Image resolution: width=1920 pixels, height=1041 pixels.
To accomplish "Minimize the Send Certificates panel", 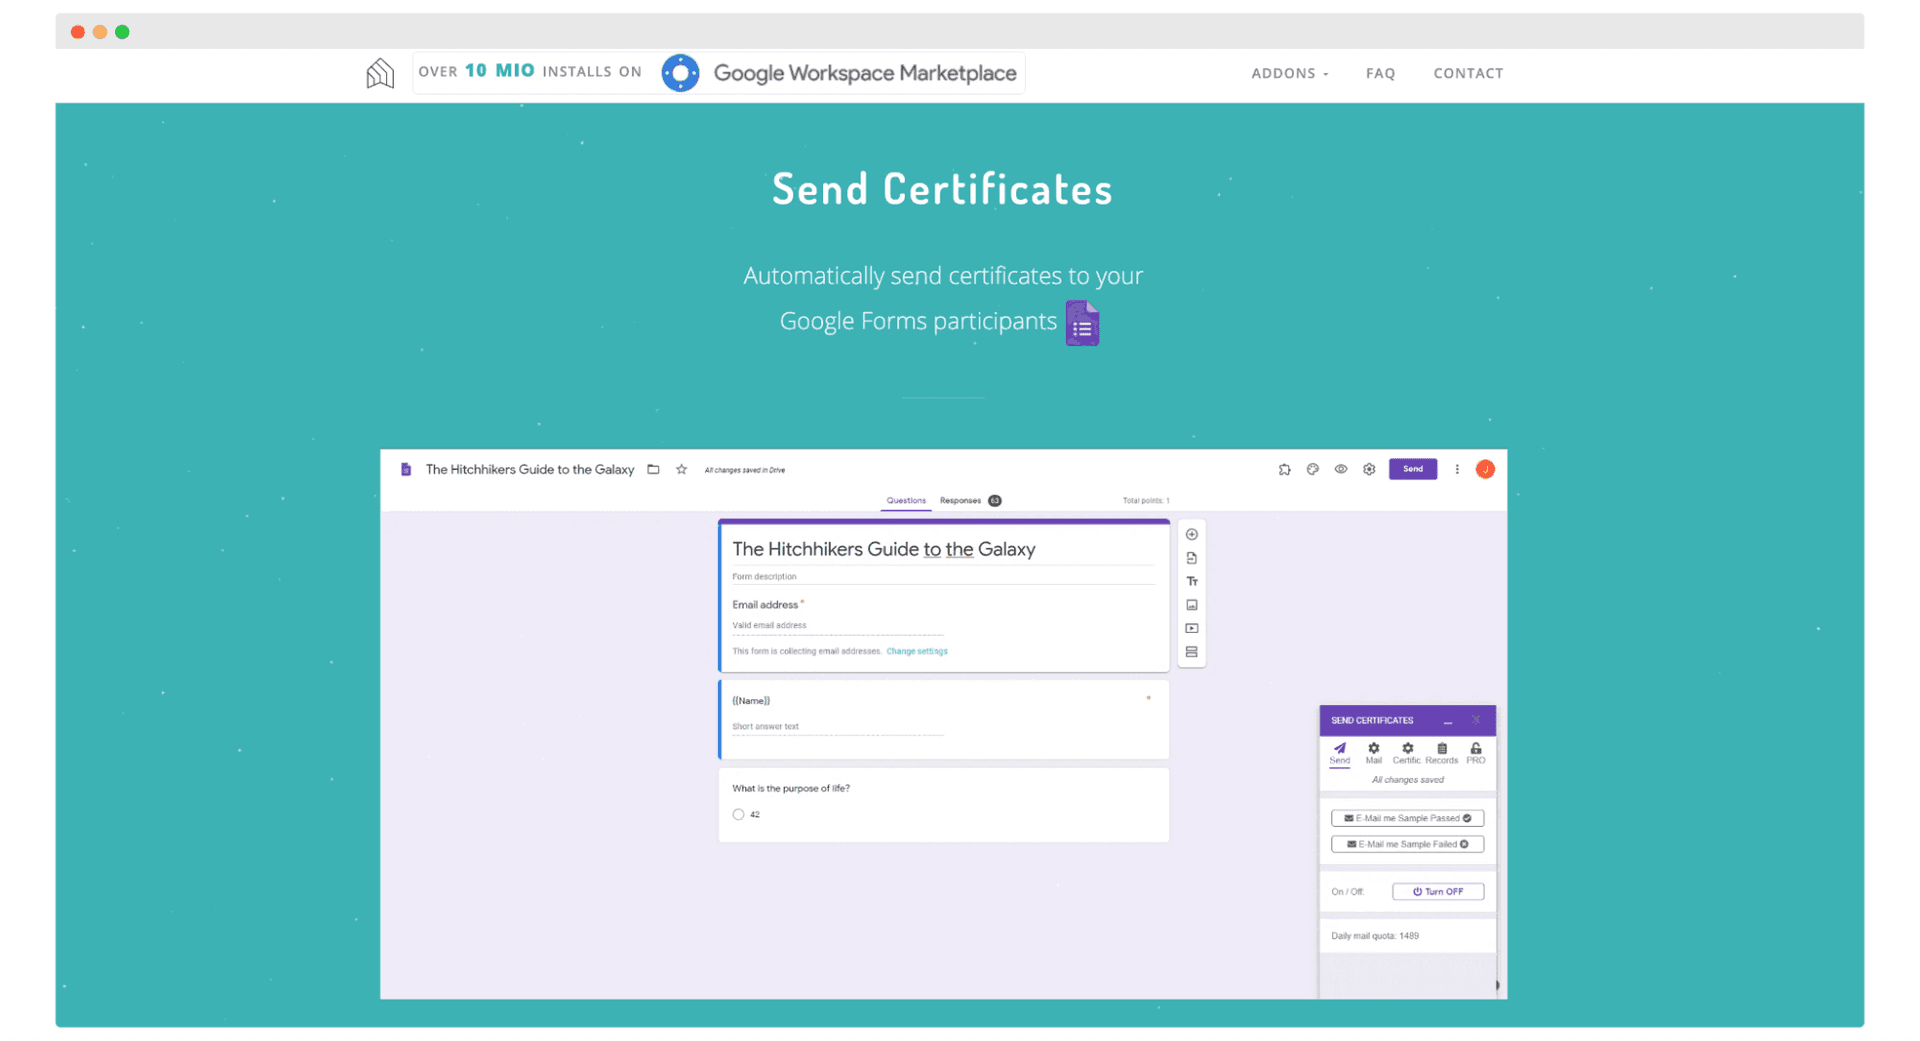I will [1447, 721].
